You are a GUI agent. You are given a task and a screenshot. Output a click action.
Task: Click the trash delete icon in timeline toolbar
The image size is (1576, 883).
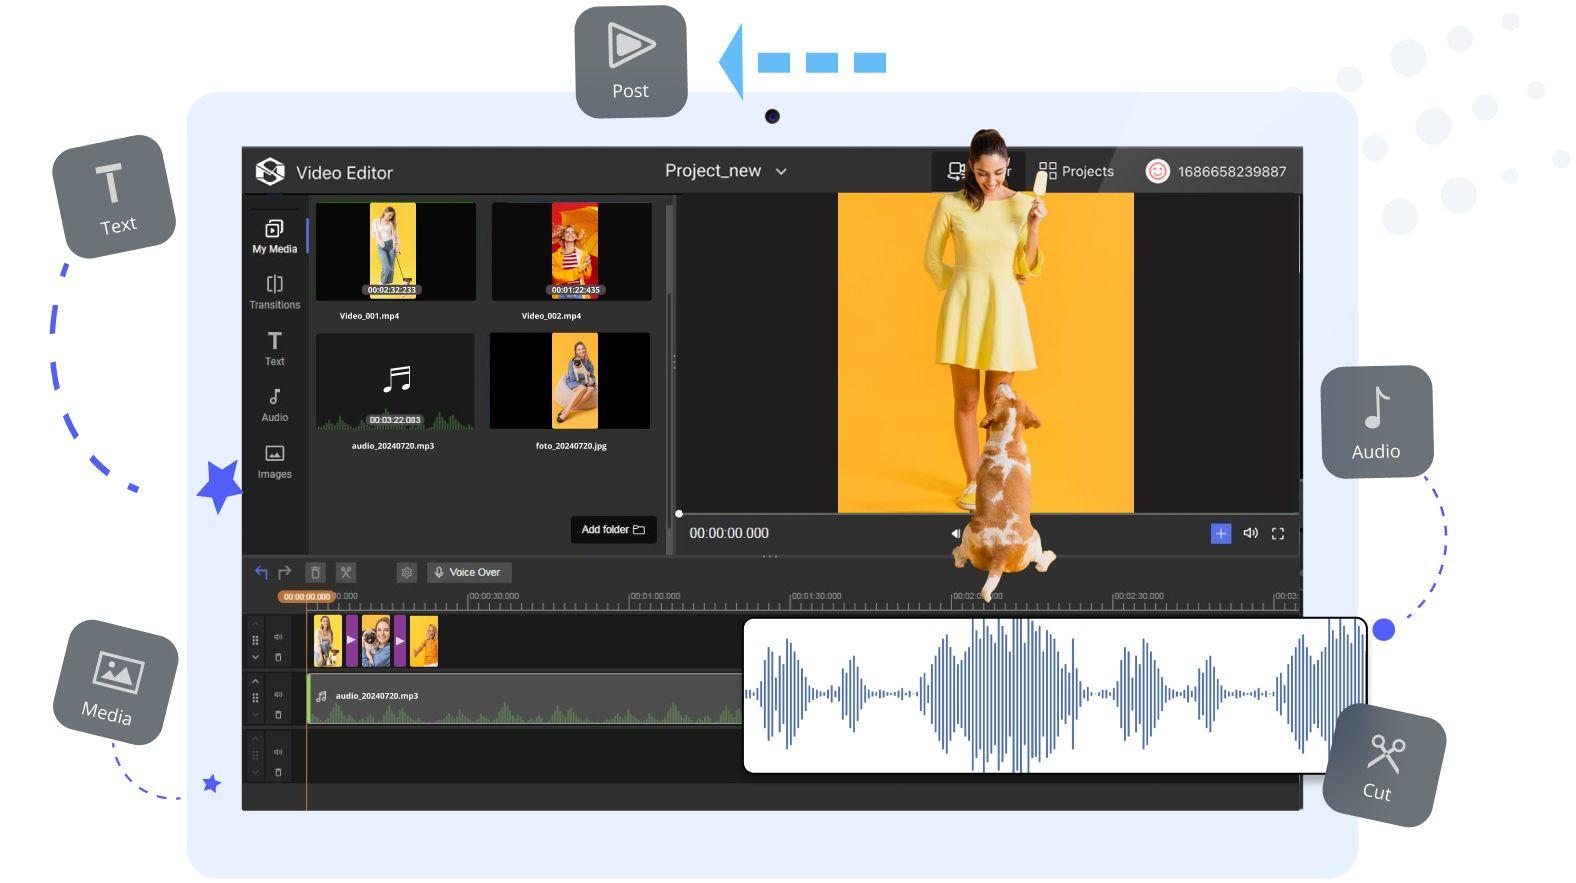pos(315,572)
